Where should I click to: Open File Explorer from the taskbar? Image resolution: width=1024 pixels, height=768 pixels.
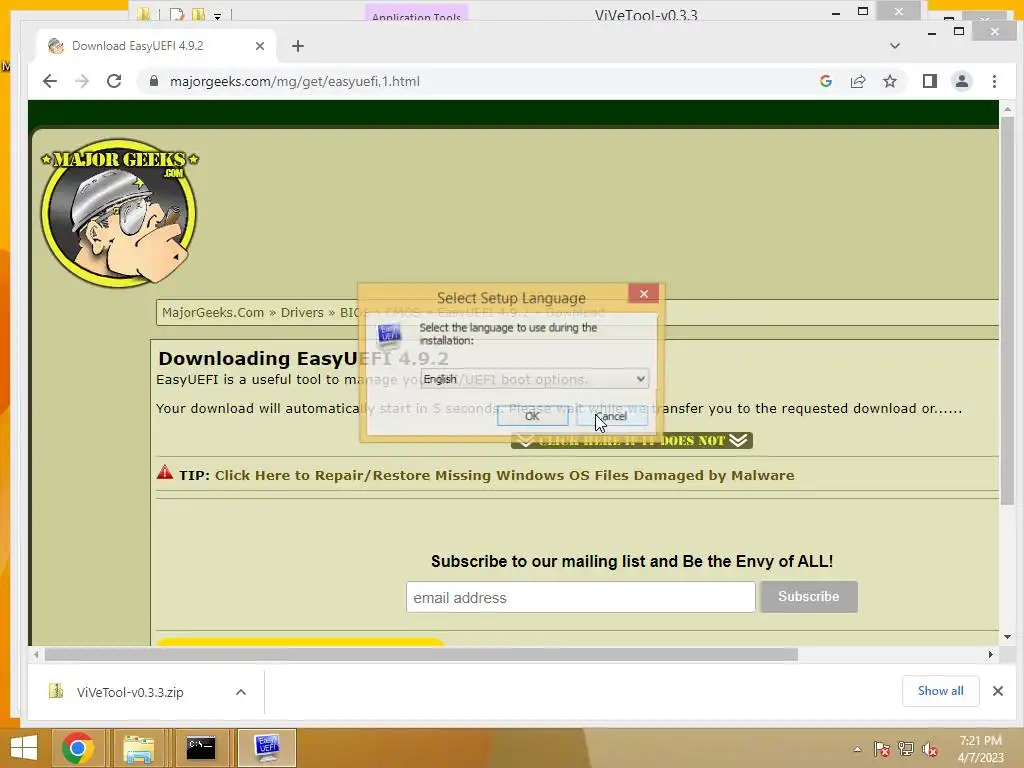coord(139,748)
